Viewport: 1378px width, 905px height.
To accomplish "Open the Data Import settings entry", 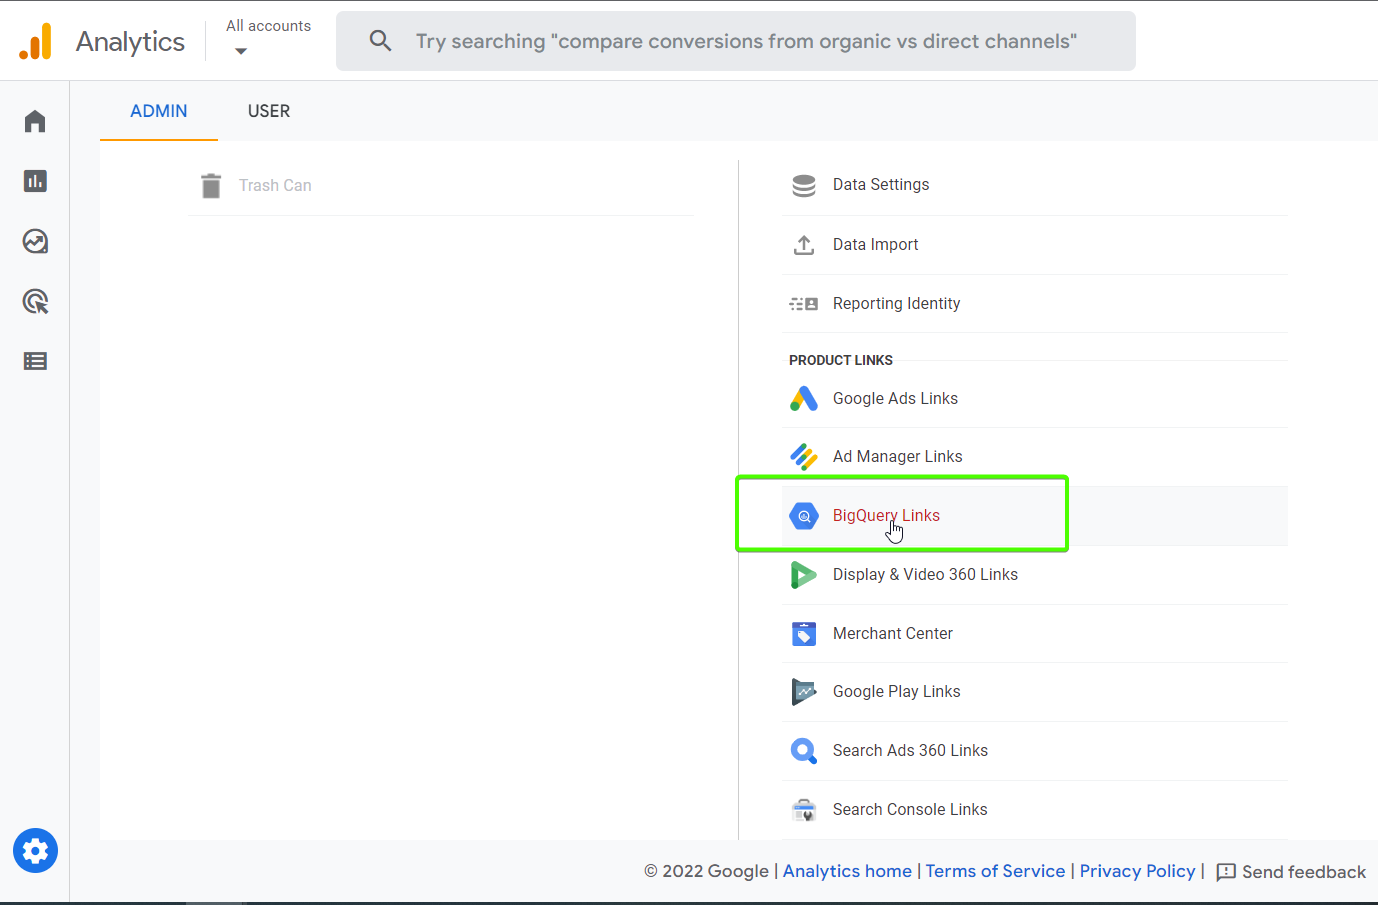I will (876, 244).
